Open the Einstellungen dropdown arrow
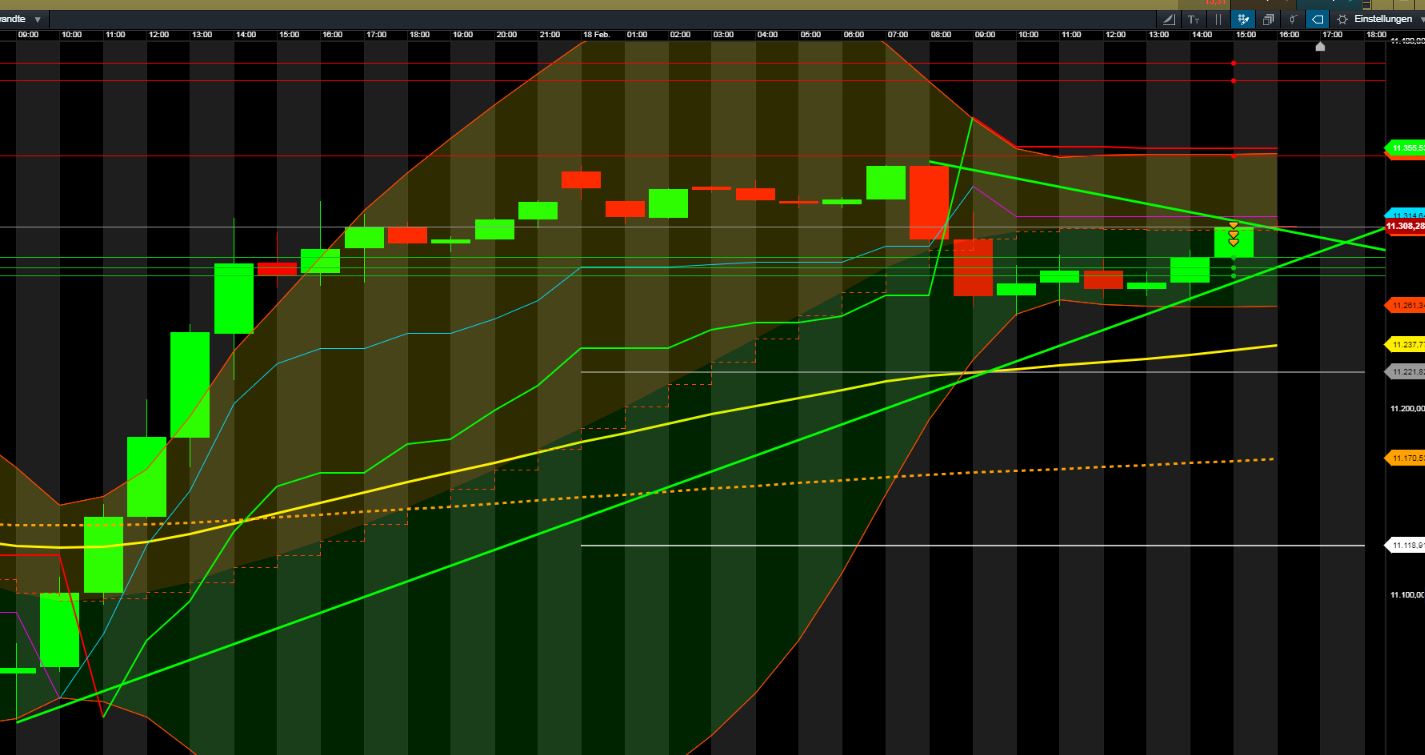1425x755 pixels. pos(1420,18)
